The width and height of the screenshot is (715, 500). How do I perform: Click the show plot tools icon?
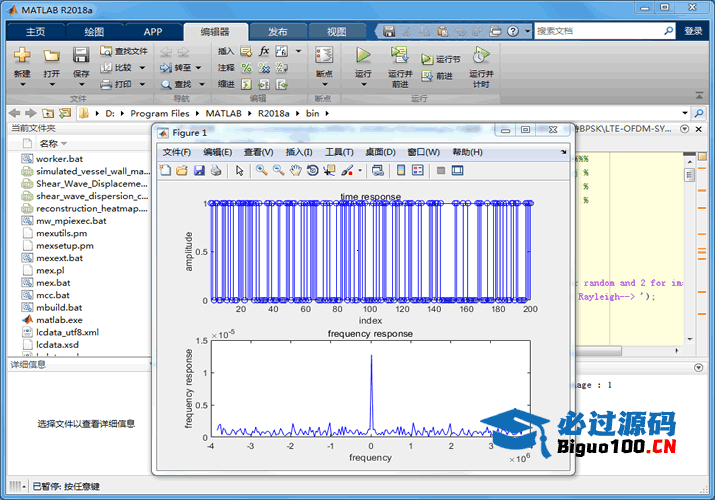[457, 170]
